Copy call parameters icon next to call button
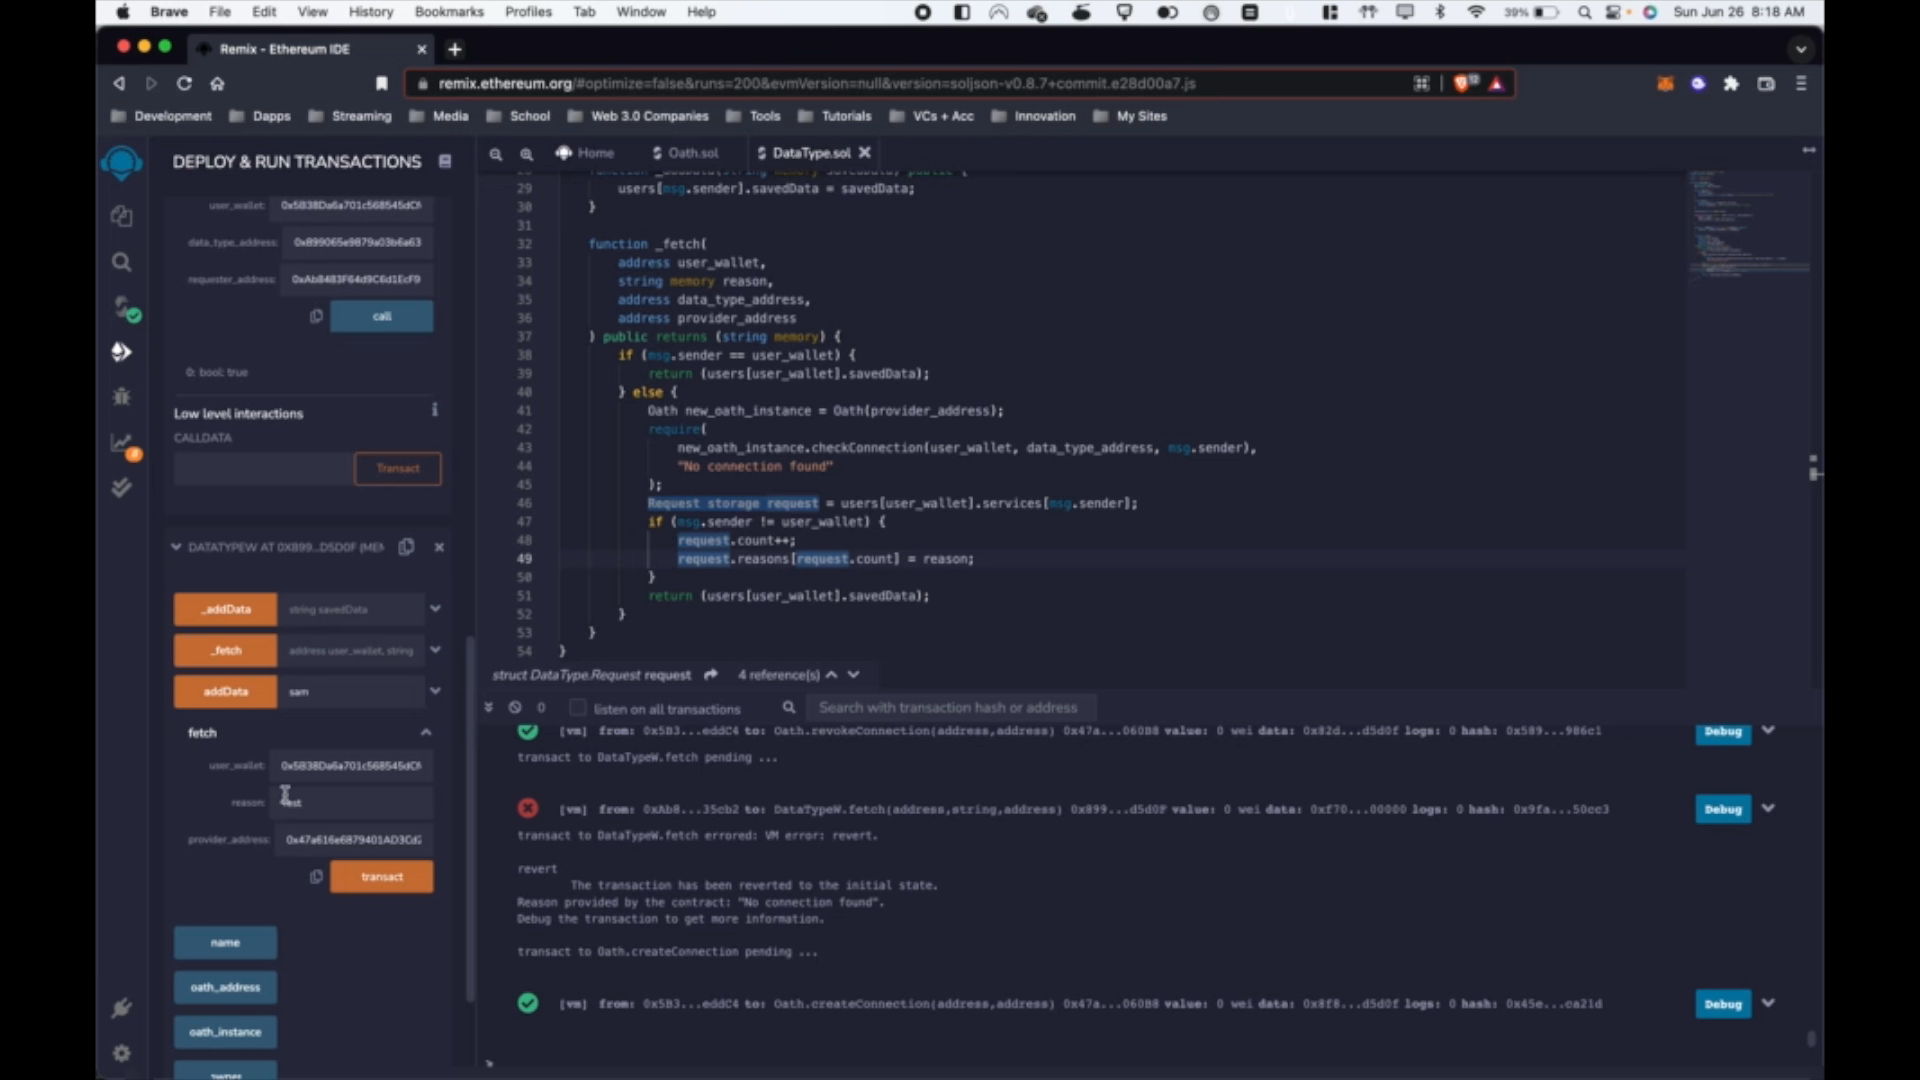 point(316,316)
